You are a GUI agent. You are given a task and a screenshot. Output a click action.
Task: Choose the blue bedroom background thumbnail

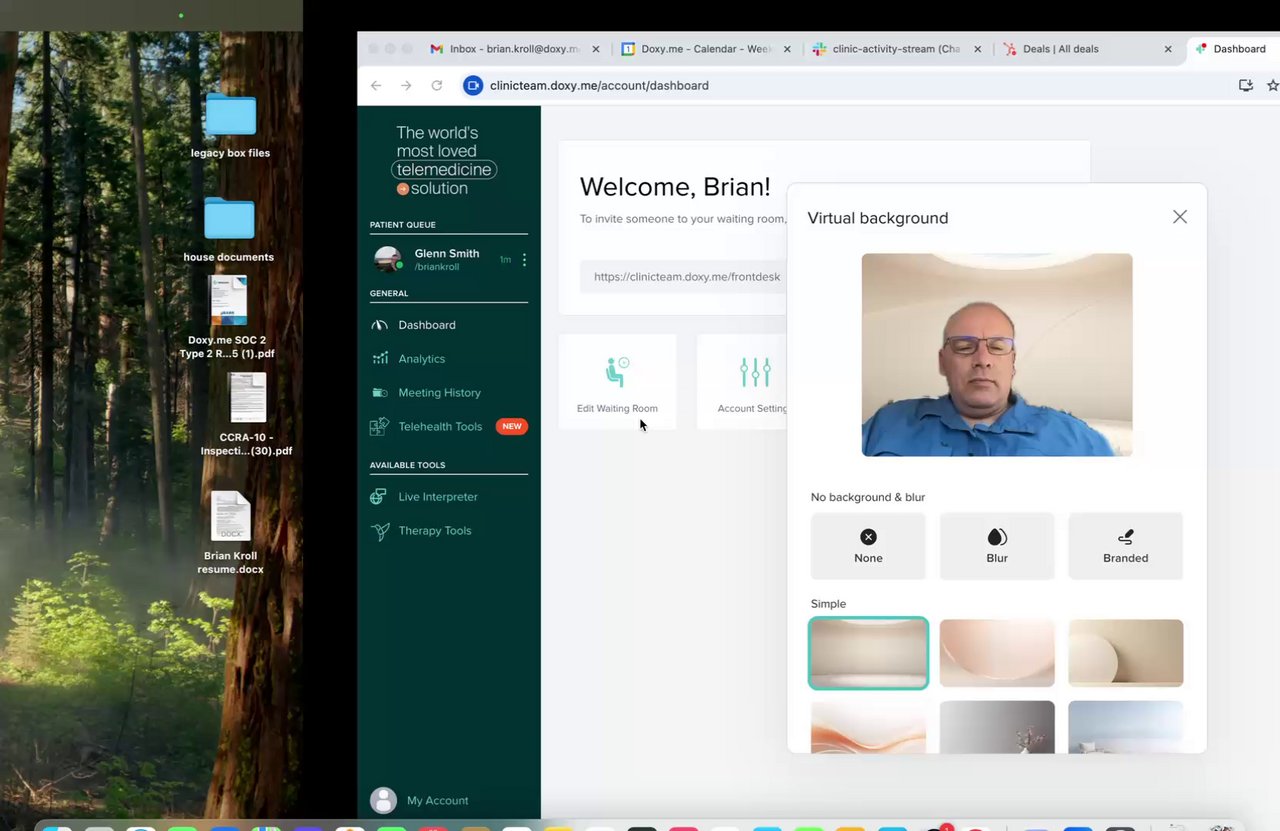[1126, 727]
